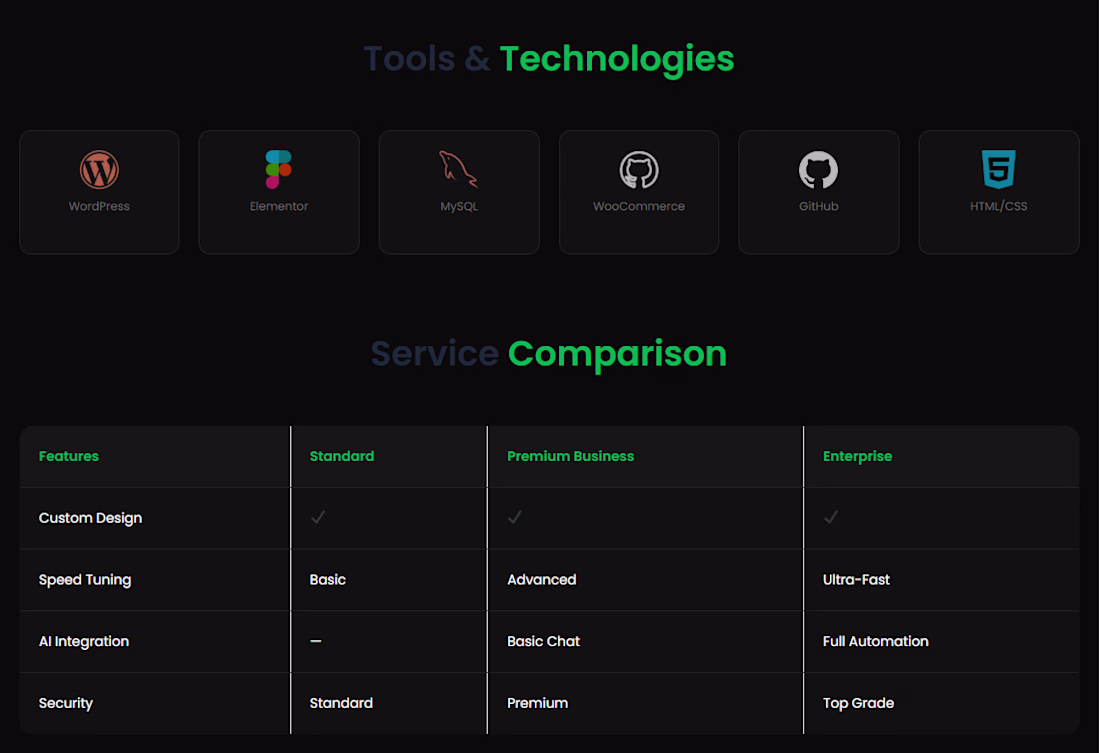Image resolution: width=1100 pixels, height=753 pixels.
Task: Click the Speed Tuning row label
Action: [85, 580]
